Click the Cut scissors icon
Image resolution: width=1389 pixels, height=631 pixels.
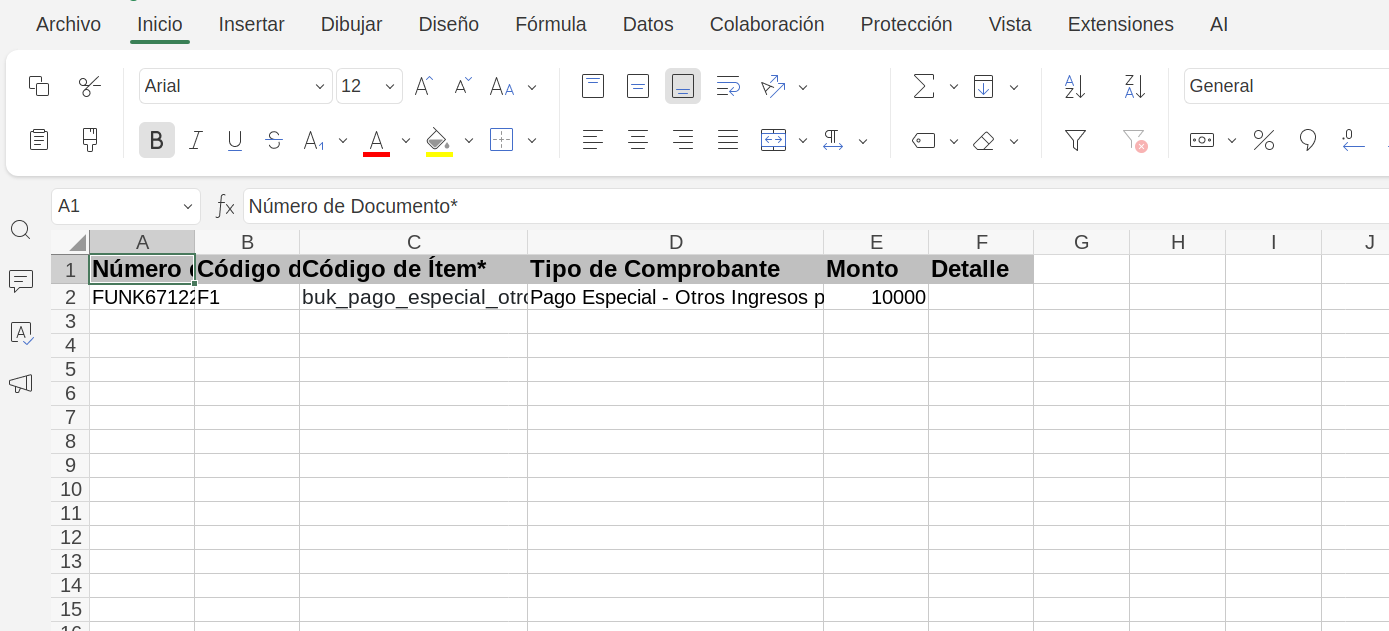tap(90, 87)
